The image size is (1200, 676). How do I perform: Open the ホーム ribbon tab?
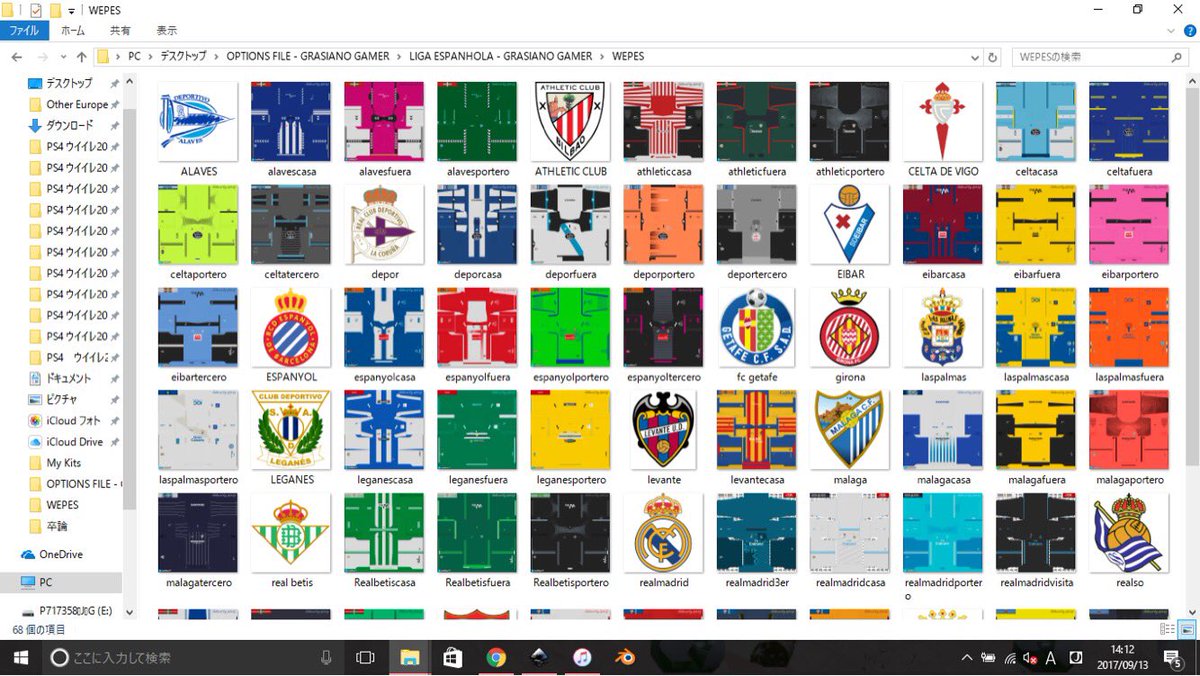pyautogui.click(x=73, y=31)
